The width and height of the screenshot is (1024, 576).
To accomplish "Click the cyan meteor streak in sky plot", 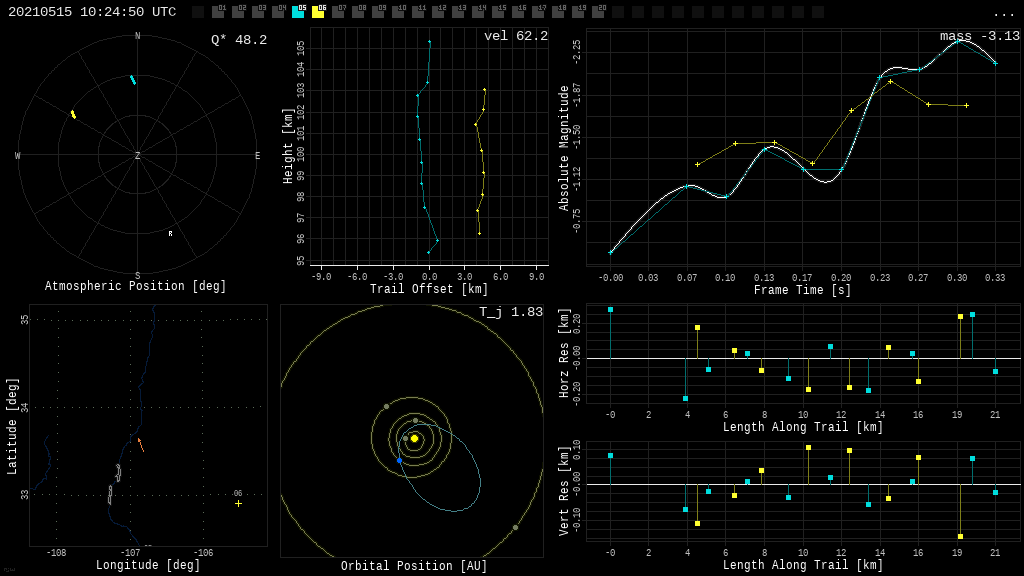I will [133, 80].
